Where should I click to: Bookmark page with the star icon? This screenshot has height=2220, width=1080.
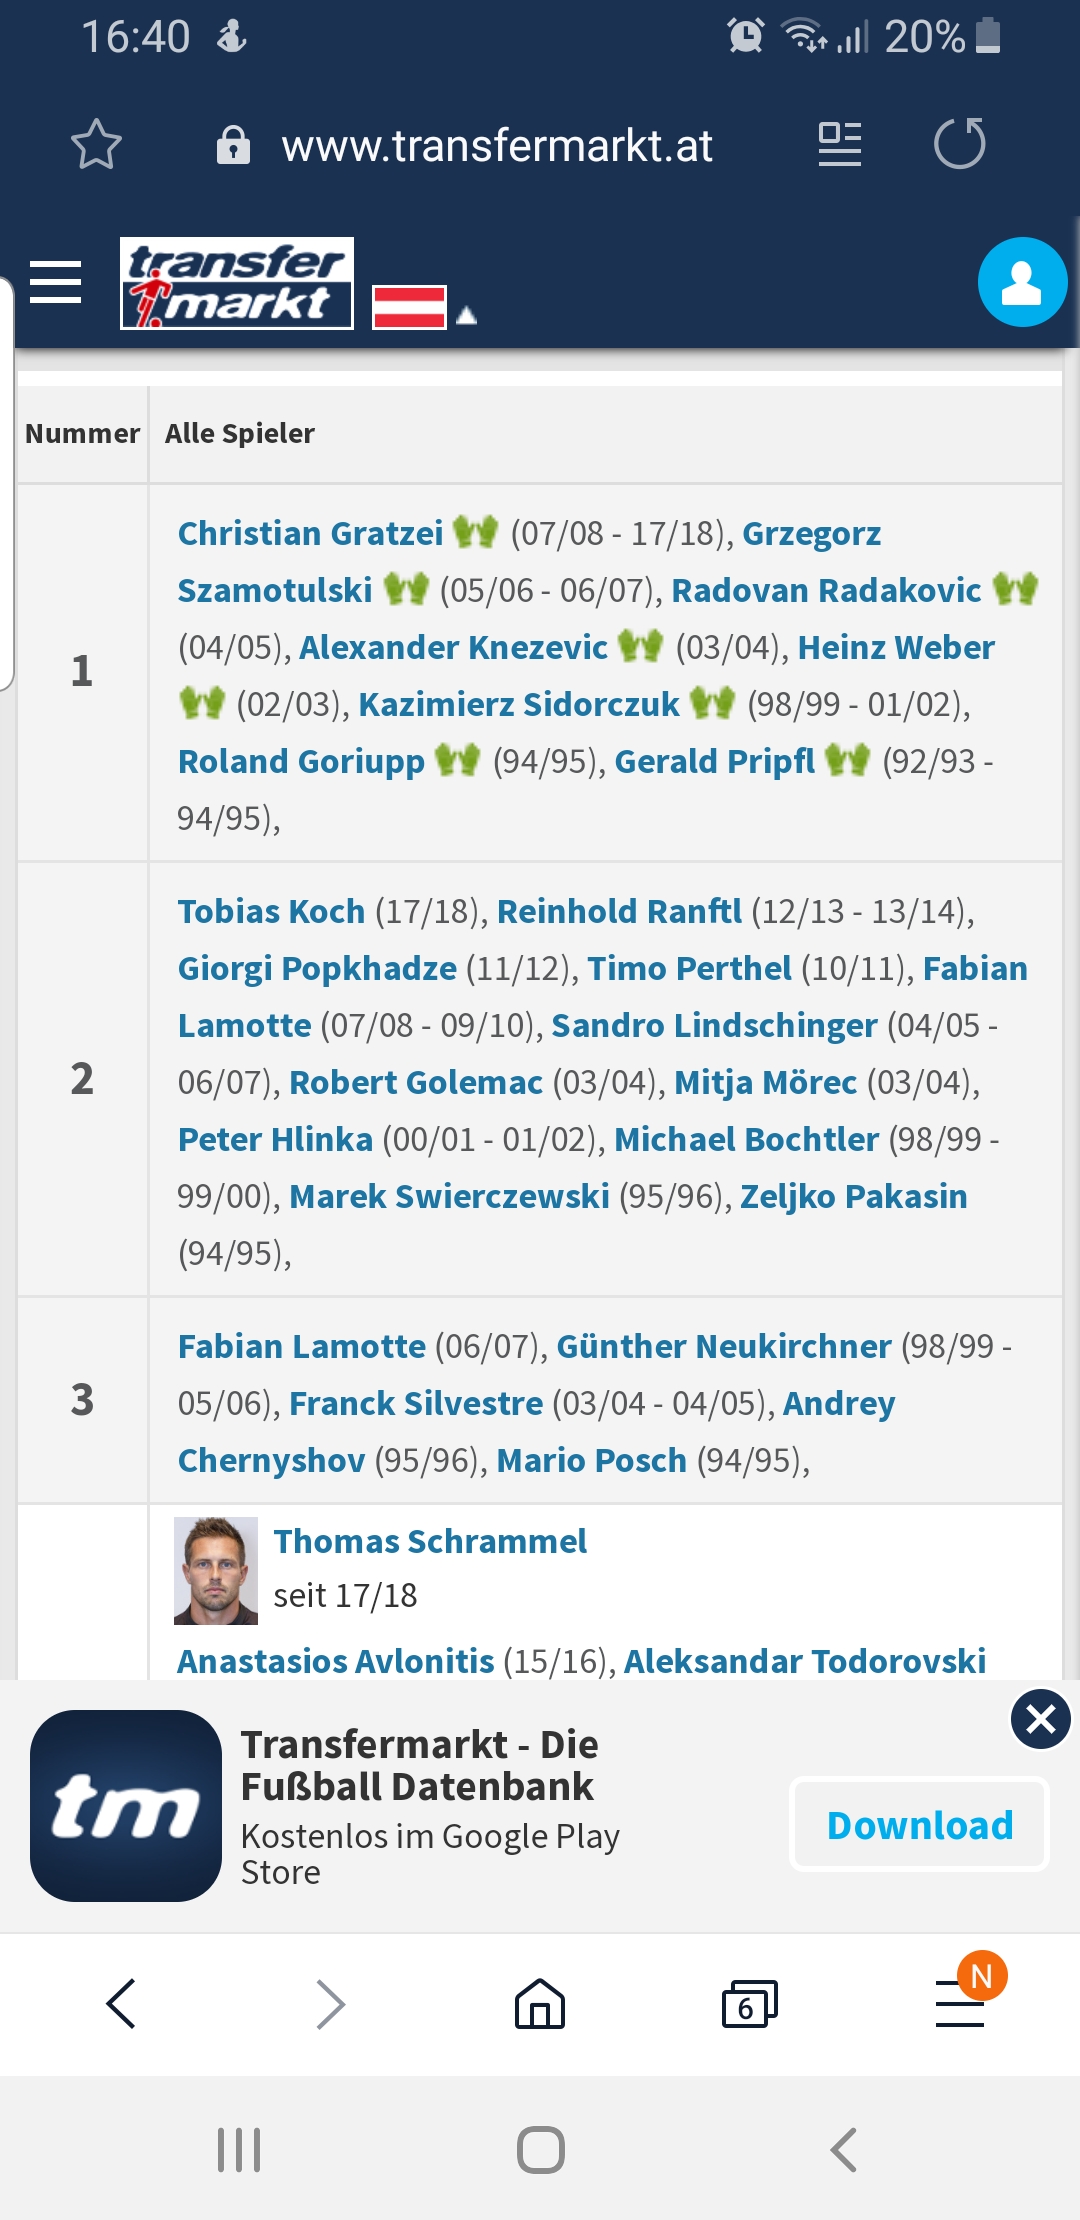point(97,145)
